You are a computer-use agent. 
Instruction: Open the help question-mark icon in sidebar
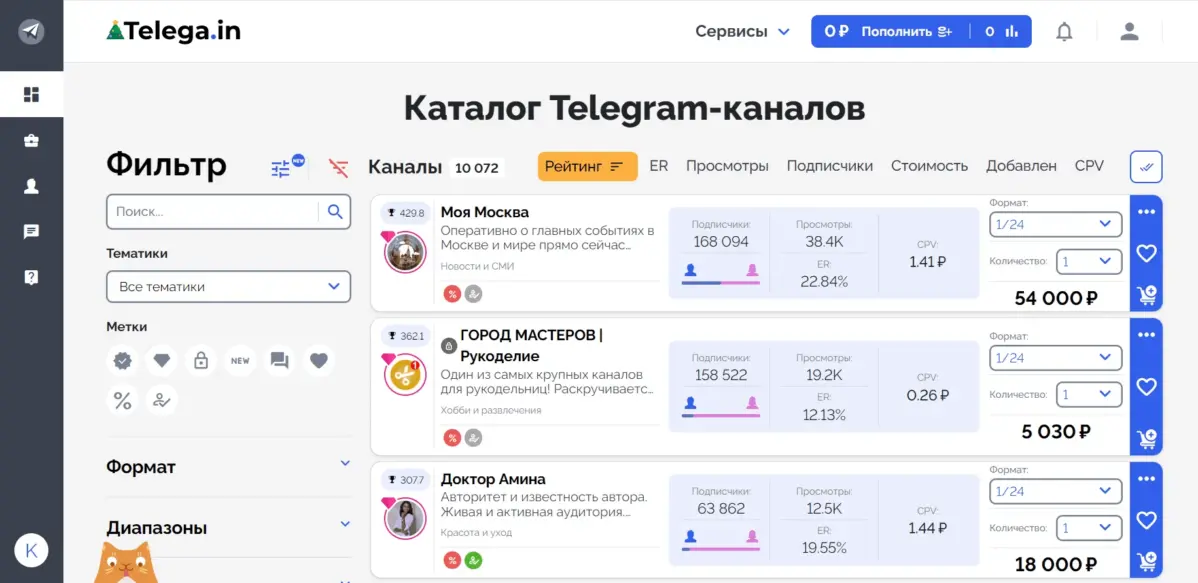[31, 277]
